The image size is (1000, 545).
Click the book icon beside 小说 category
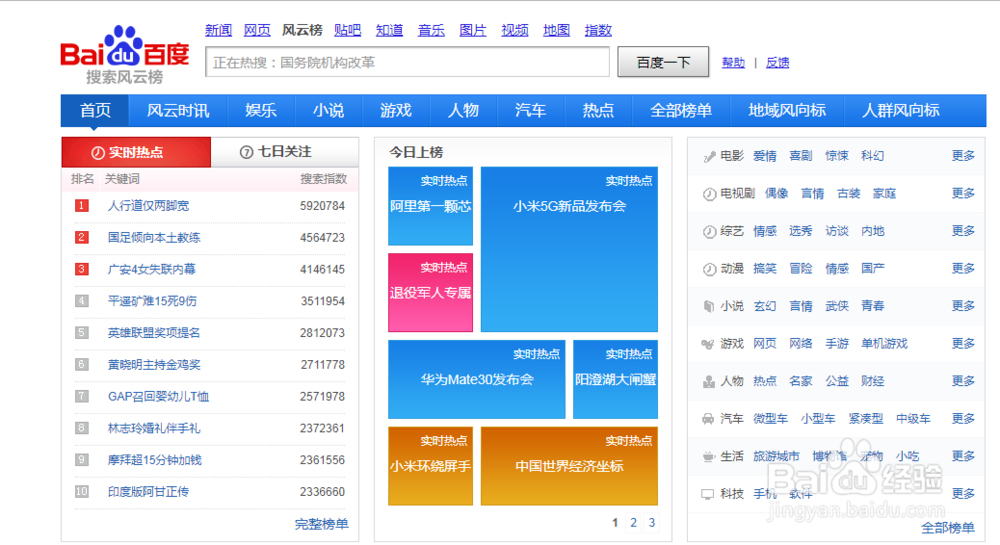(709, 306)
